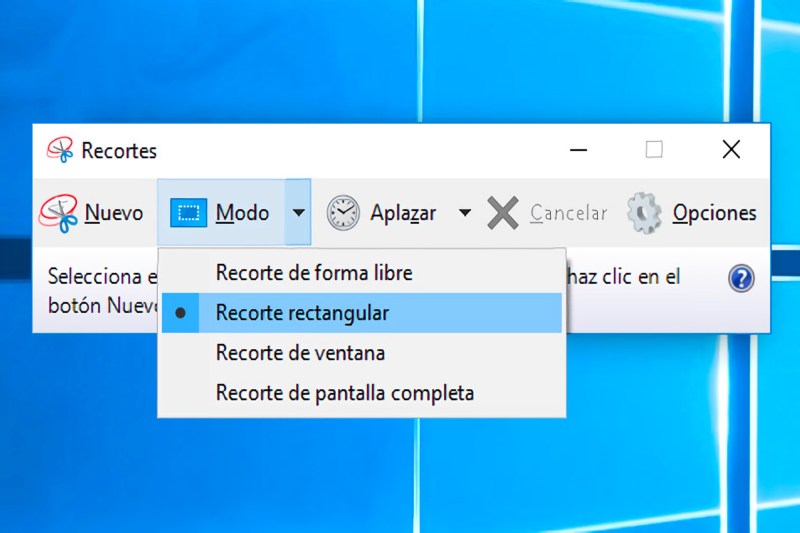Click the Modo label text
The image size is (800, 533).
tap(242, 213)
